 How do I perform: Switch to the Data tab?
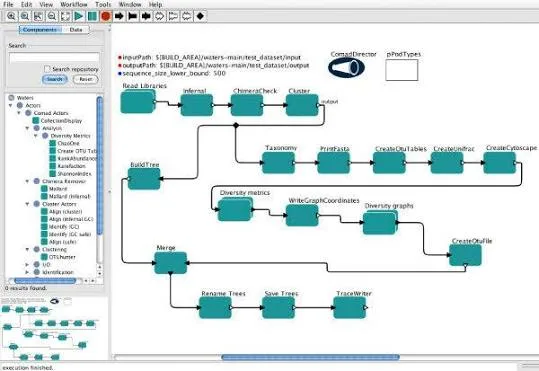[76, 30]
